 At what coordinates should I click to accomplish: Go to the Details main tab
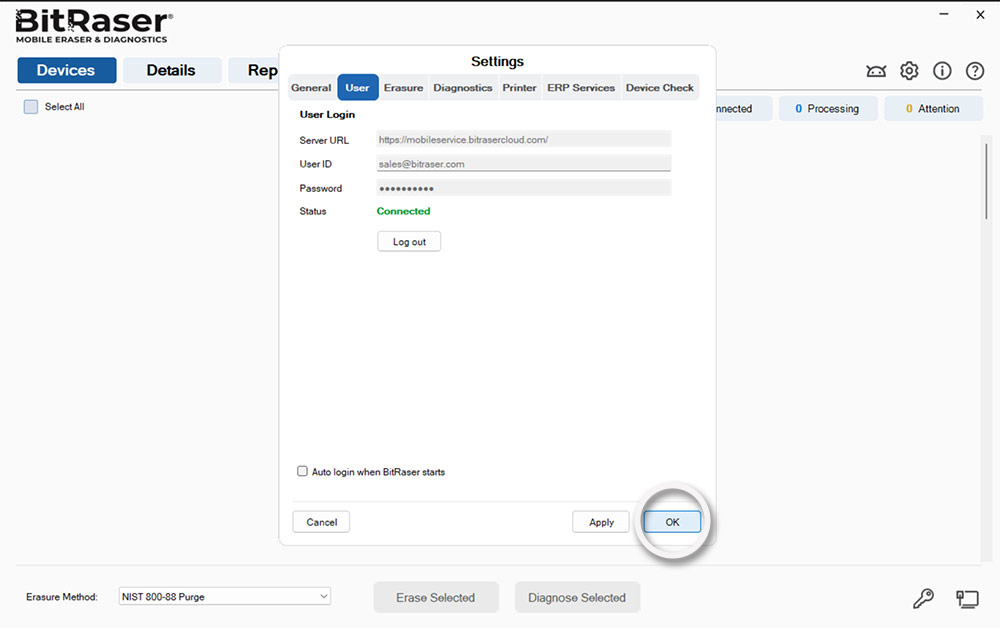click(172, 70)
